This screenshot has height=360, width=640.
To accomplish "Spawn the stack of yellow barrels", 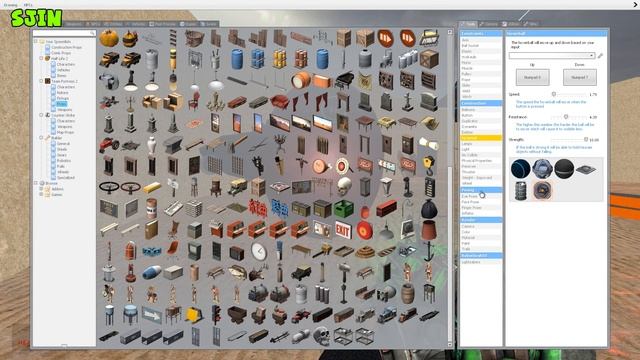I will (x=280, y=60).
